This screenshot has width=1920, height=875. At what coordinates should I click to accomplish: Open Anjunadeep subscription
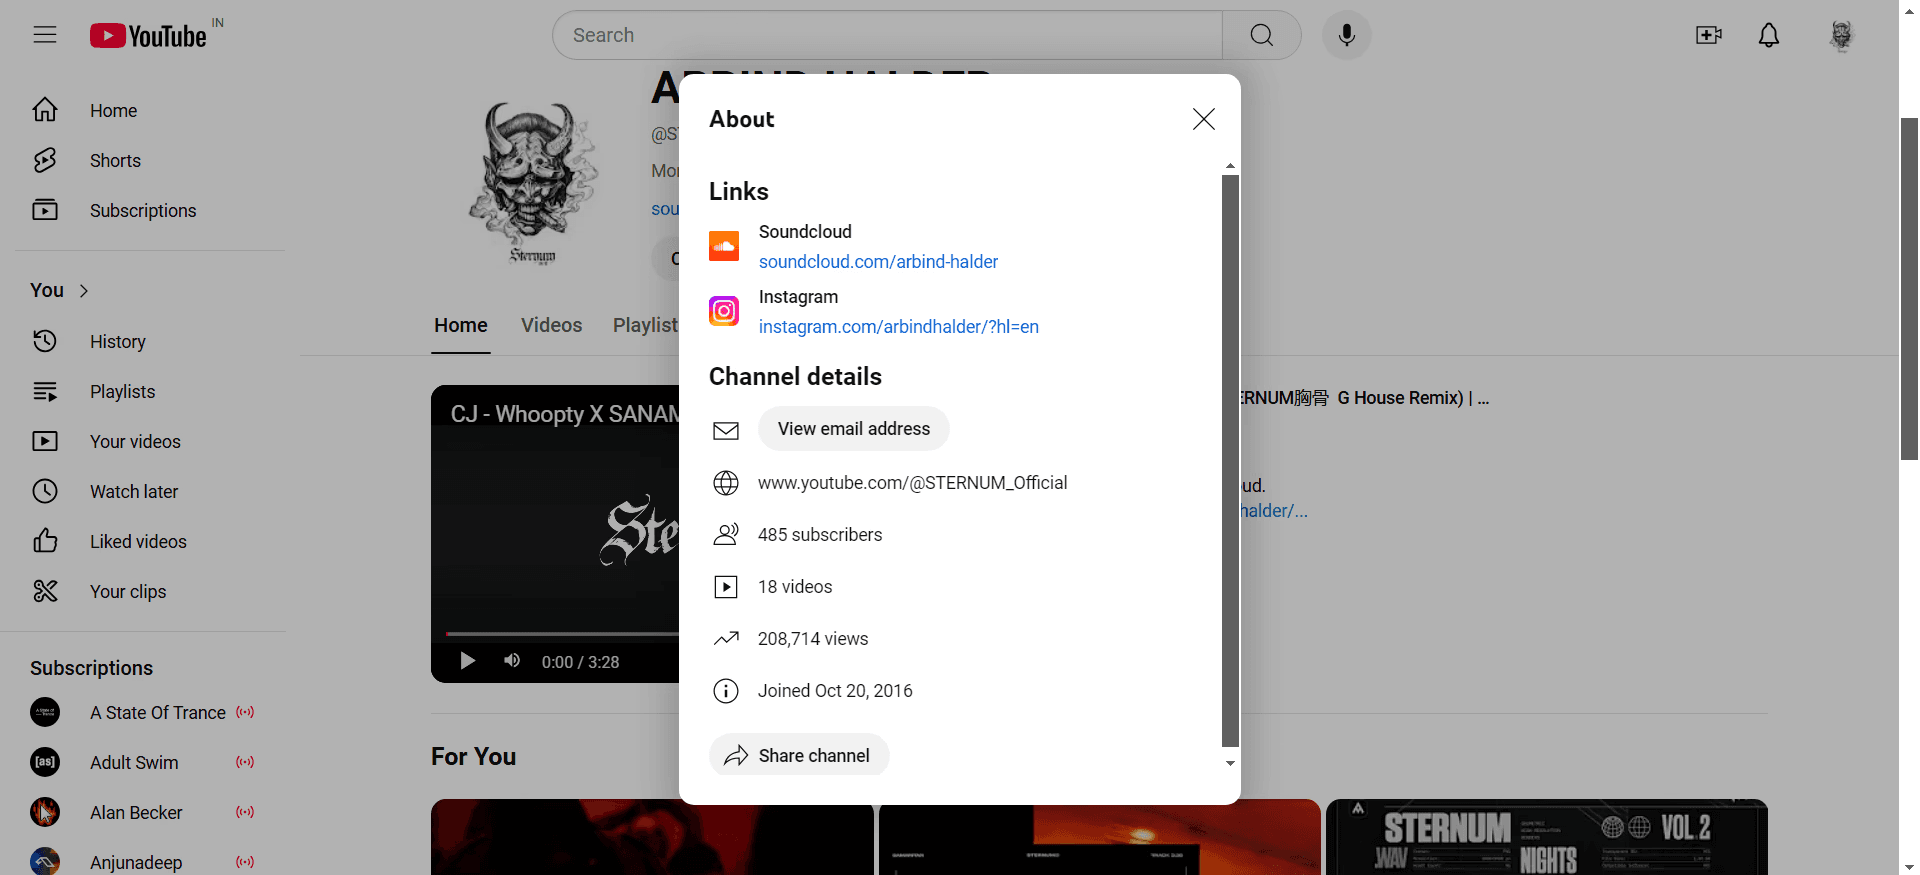click(150, 861)
